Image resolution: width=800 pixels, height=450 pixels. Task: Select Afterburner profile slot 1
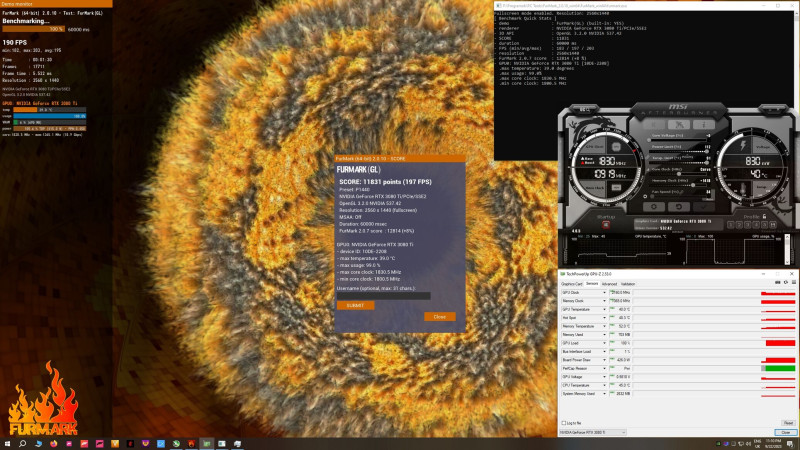(x=731, y=224)
